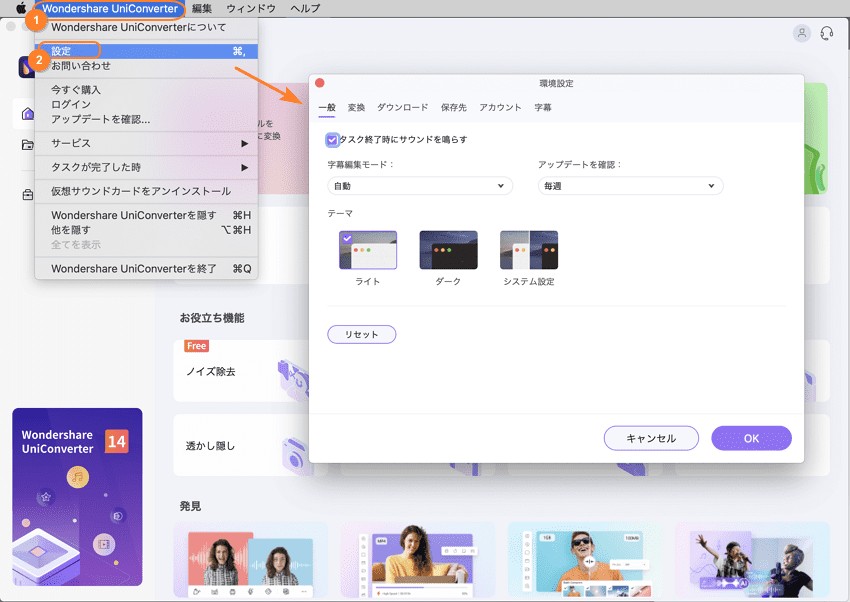
Task: Close the 環境設定 dialog with red button
Action: pos(320,83)
